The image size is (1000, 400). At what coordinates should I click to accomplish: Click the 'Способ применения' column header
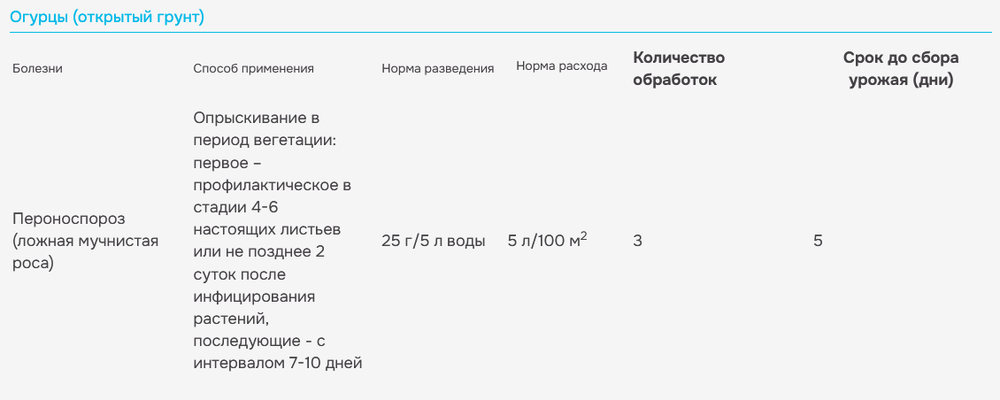(253, 69)
